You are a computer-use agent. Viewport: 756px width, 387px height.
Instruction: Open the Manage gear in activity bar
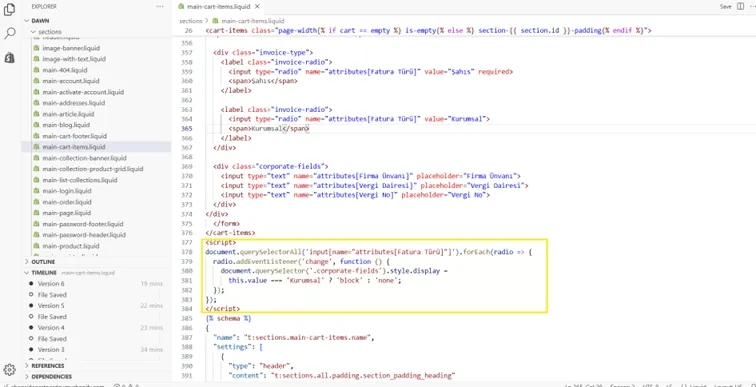coord(9,370)
